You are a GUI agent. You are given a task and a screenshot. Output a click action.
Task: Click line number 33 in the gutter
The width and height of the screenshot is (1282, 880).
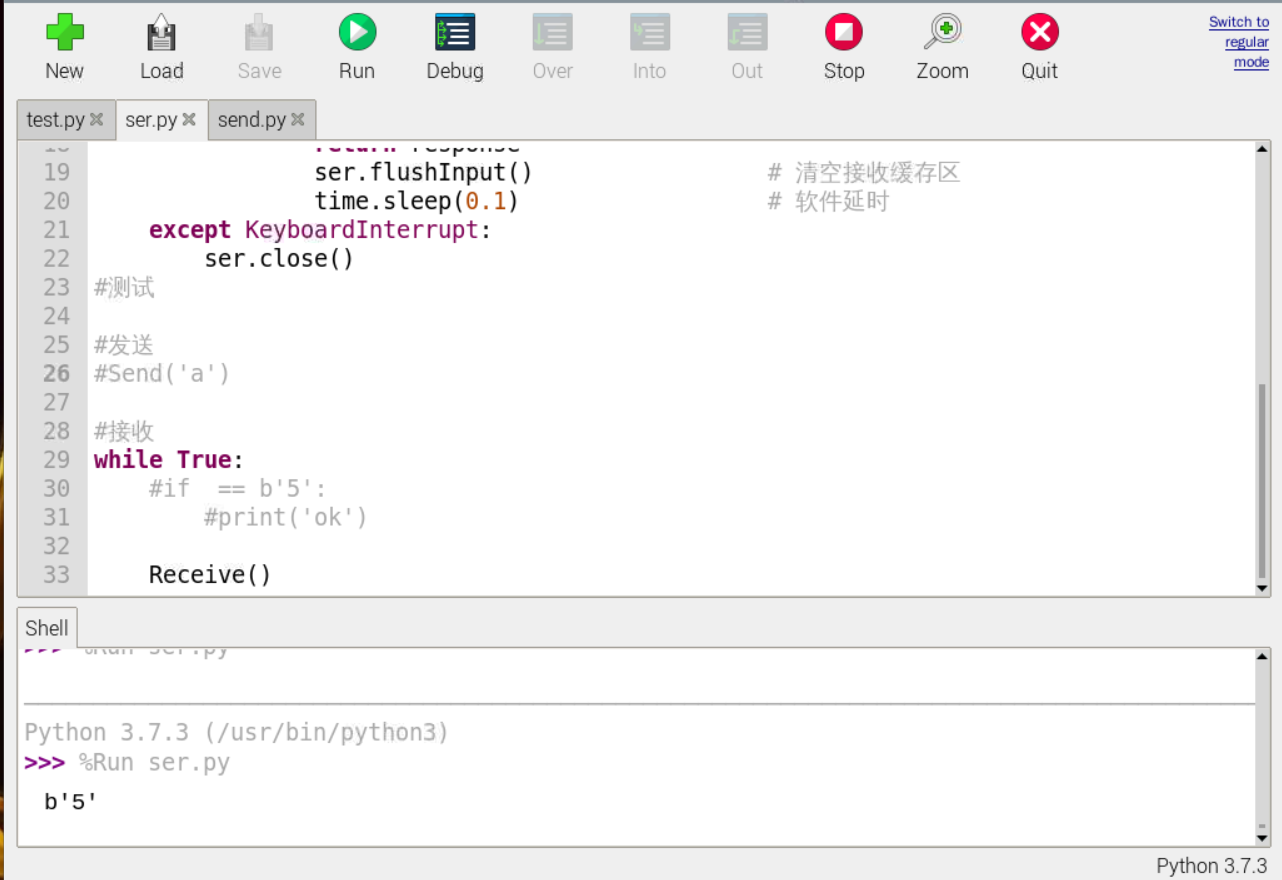57,575
